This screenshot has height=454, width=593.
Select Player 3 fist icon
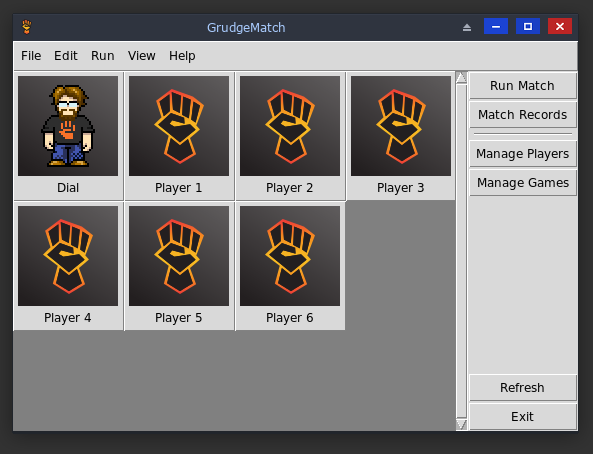point(401,126)
